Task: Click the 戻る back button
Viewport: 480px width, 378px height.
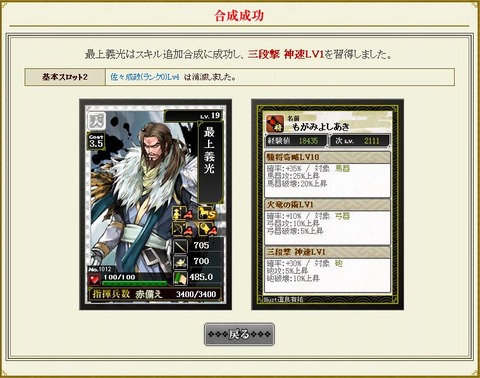Action: [x=239, y=334]
